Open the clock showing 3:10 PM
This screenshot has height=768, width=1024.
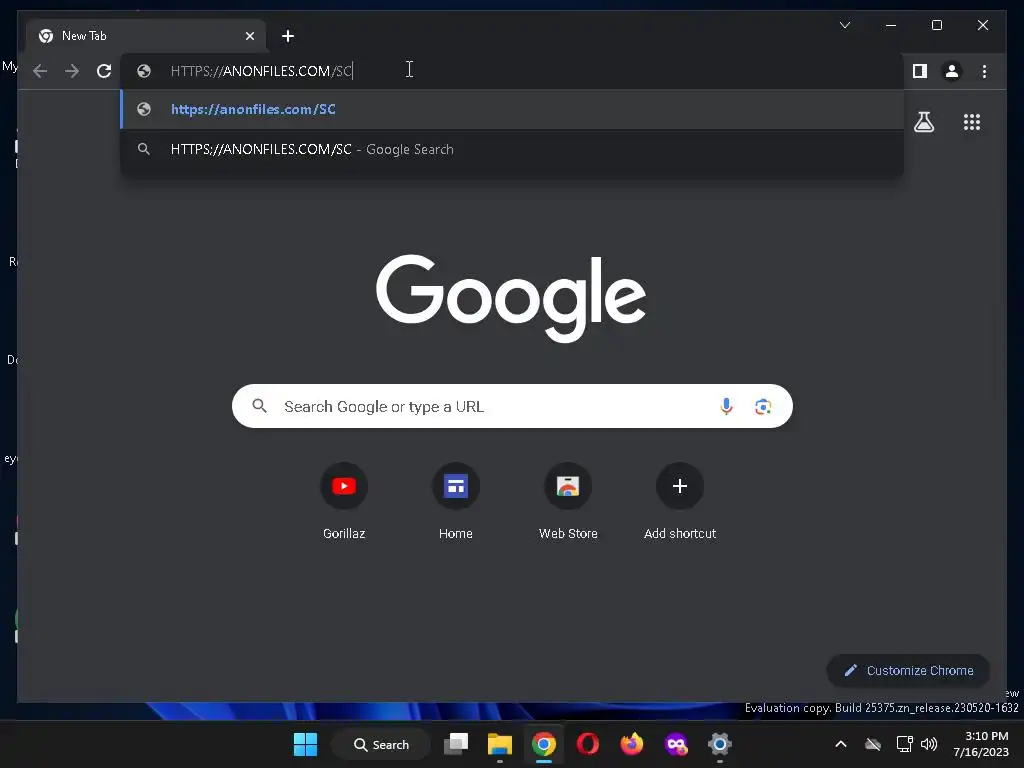click(x=981, y=744)
